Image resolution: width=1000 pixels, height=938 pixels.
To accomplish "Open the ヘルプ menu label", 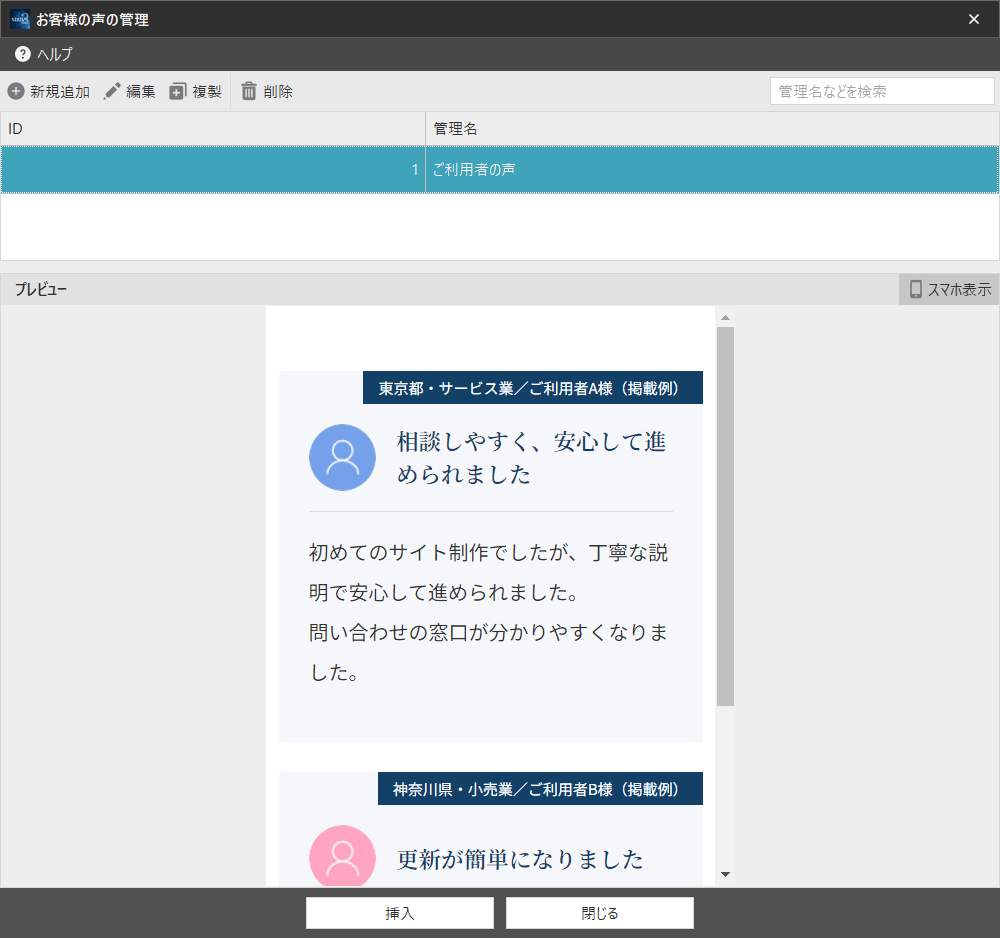I will pos(55,54).
